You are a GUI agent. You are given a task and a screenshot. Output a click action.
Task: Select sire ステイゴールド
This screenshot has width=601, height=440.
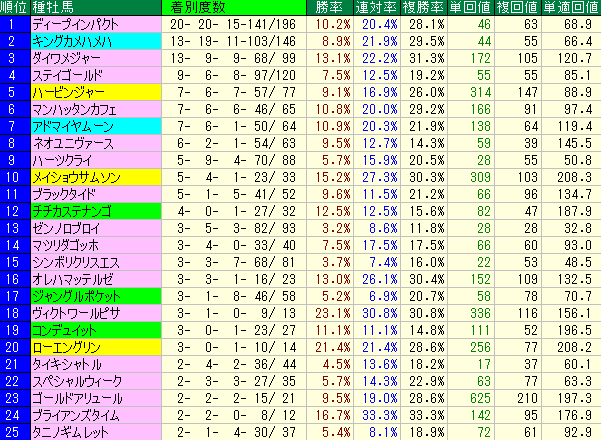coord(96,75)
